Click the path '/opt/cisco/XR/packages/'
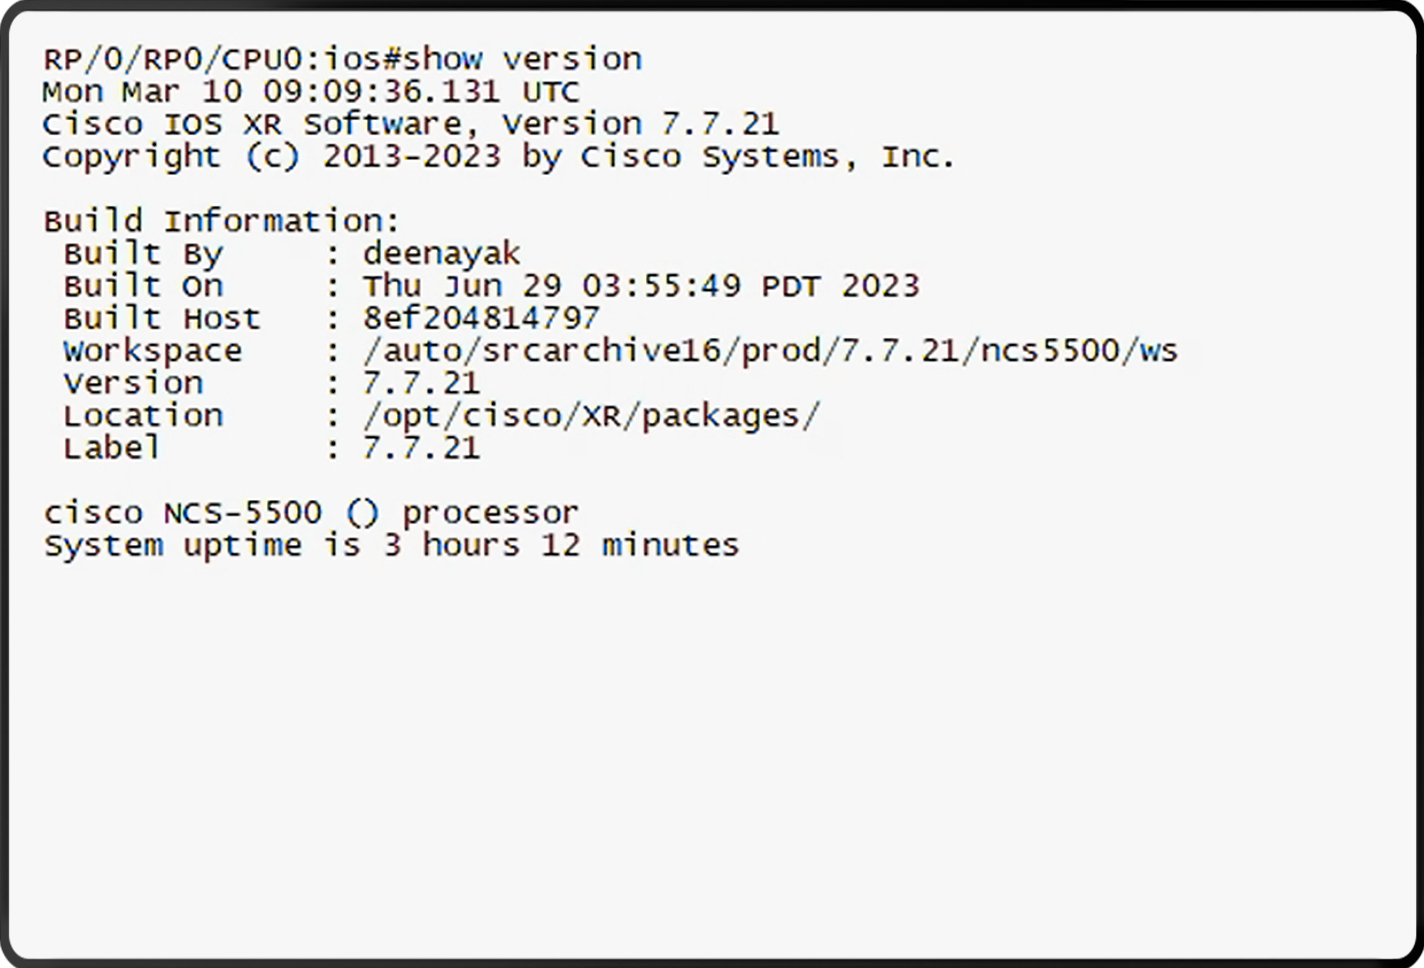 coord(591,416)
